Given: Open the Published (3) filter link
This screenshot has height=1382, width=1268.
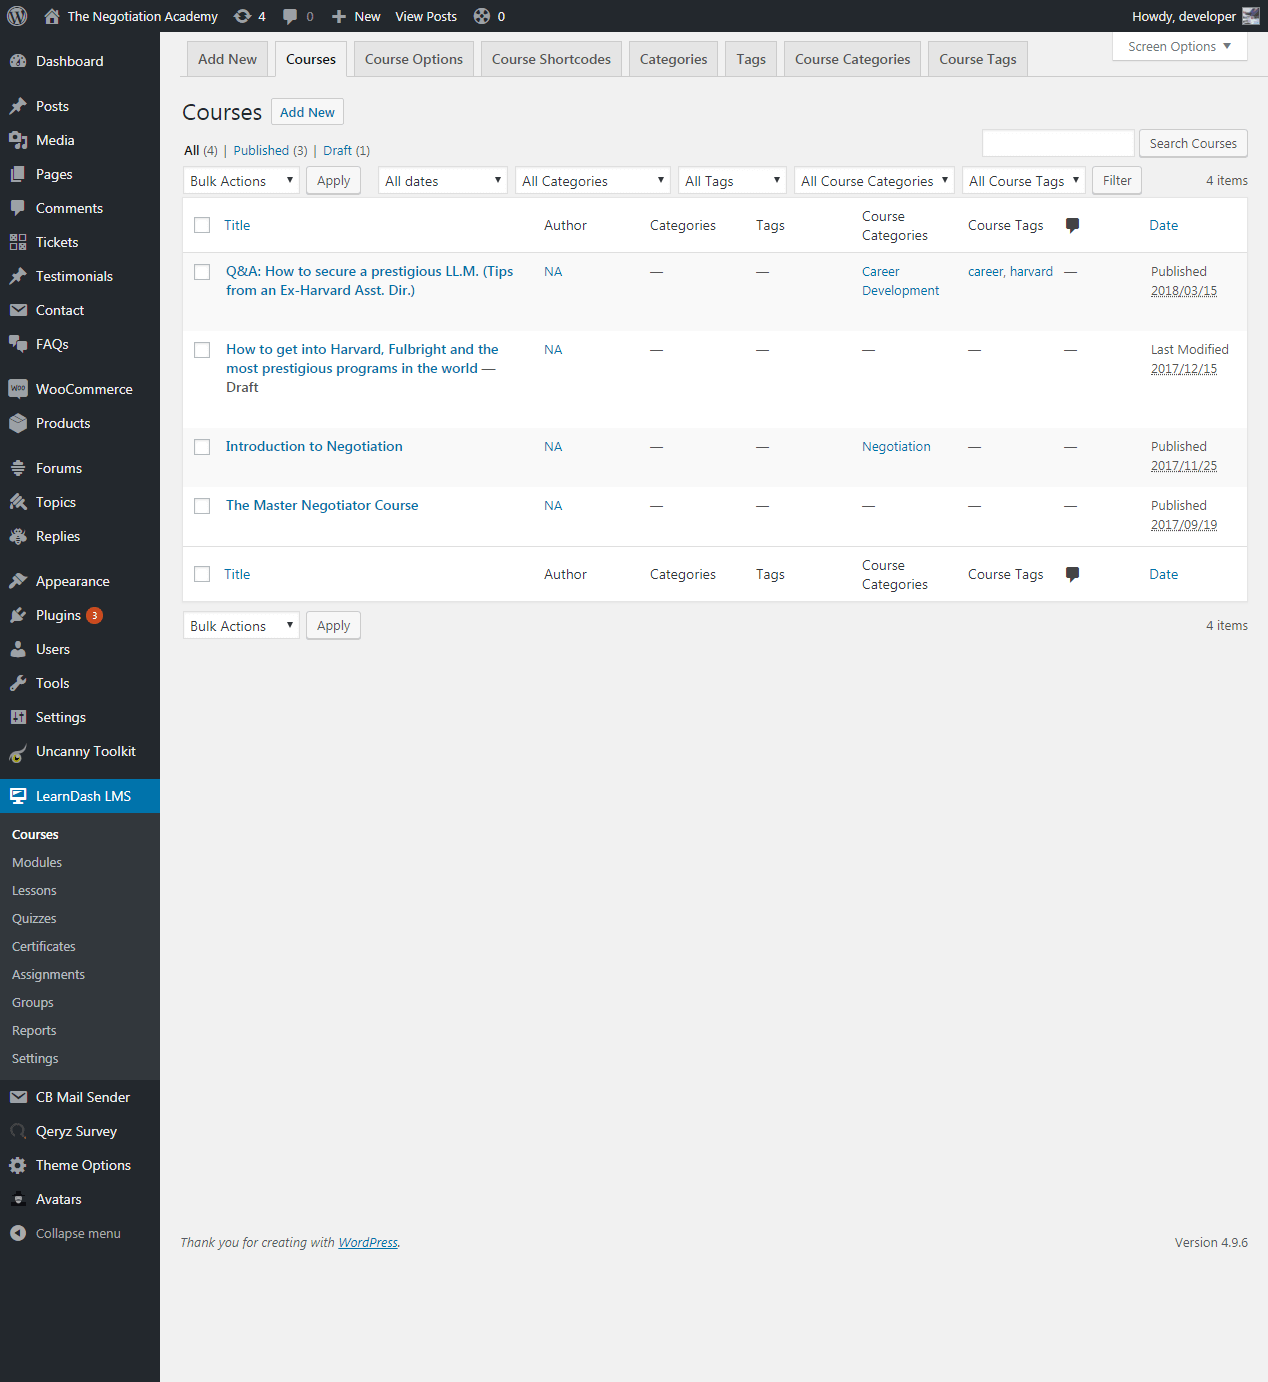Looking at the screenshot, I should click(270, 150).
